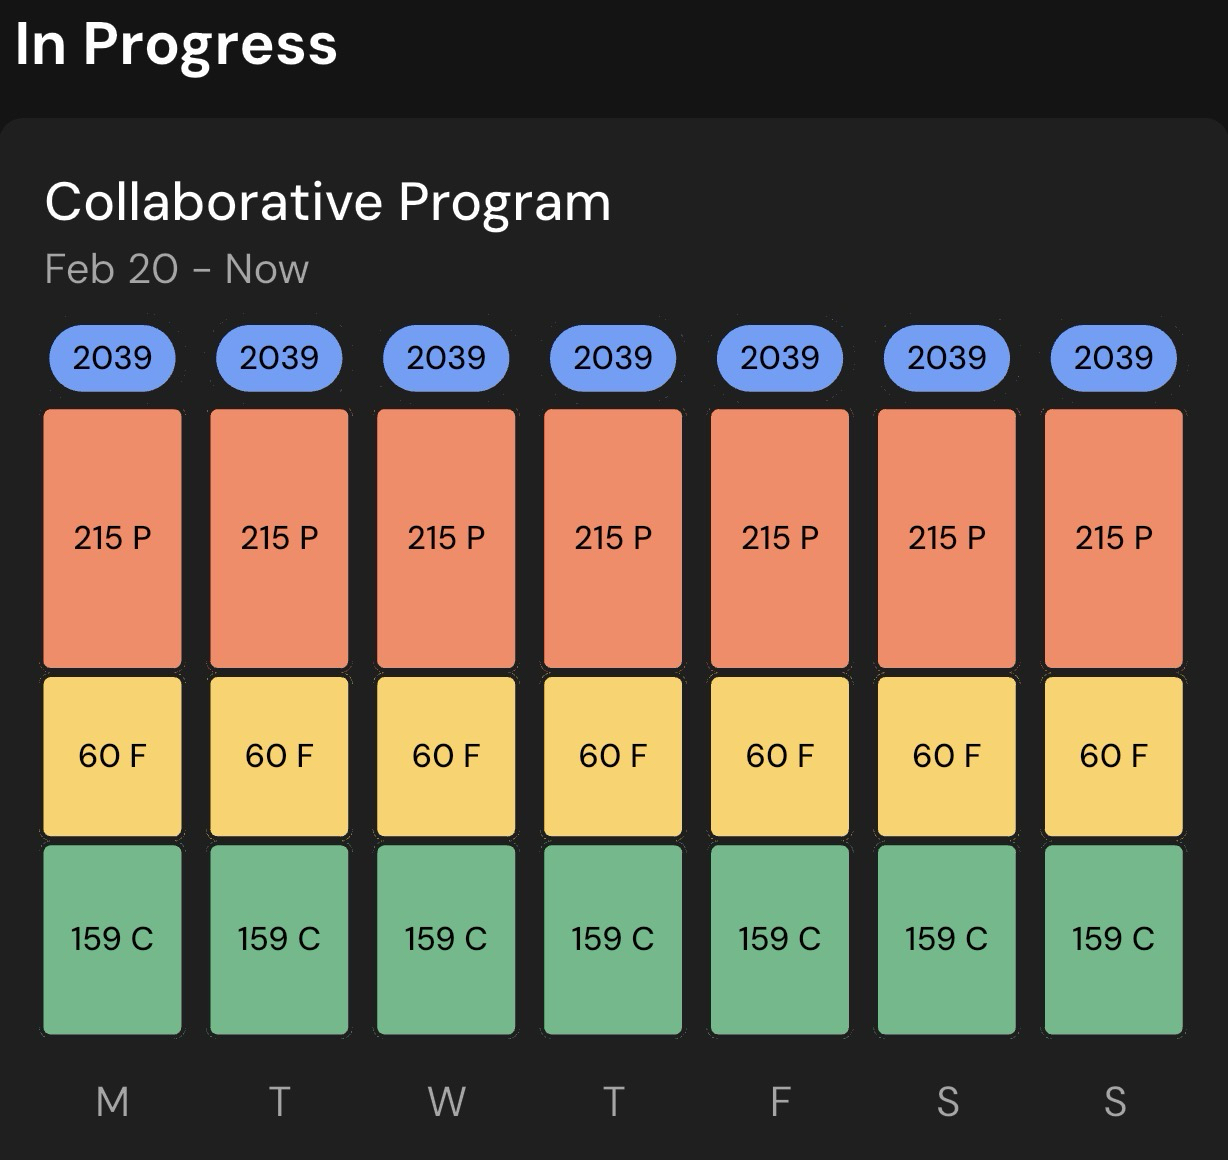Click Saturday's orange 215 P block
The image size is (1228, 1160).
coord(947,538)
